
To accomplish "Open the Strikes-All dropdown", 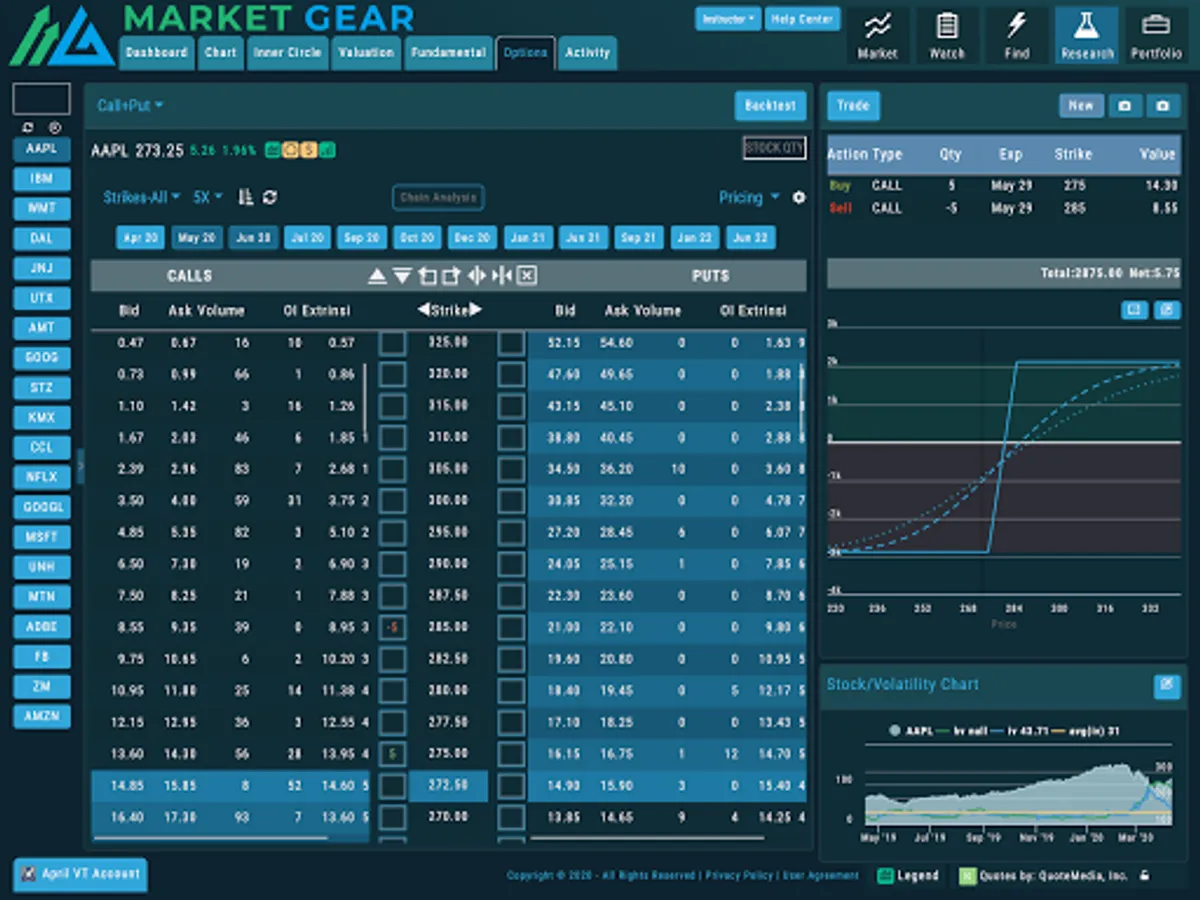I will pyautogui.click(x=141, y=197).
